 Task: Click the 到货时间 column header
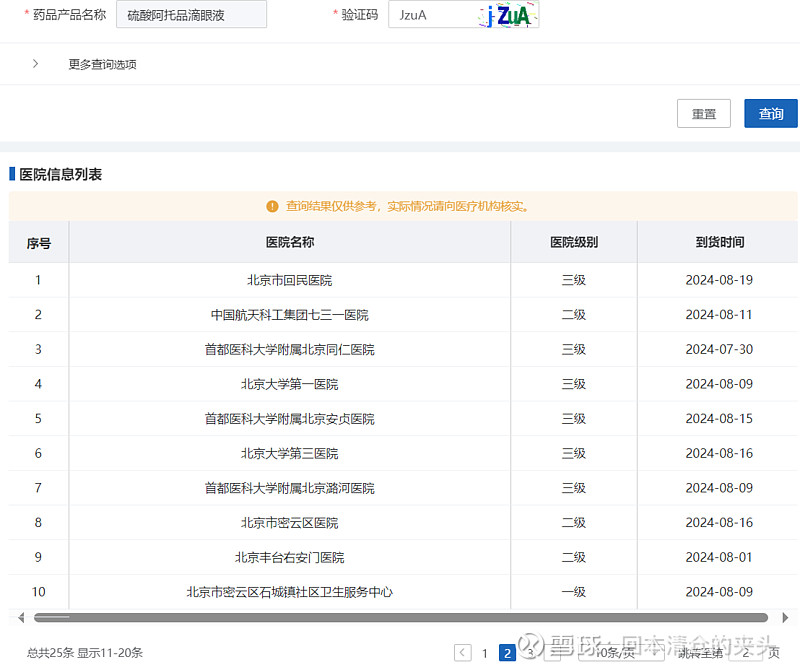[x=719, y=242]
